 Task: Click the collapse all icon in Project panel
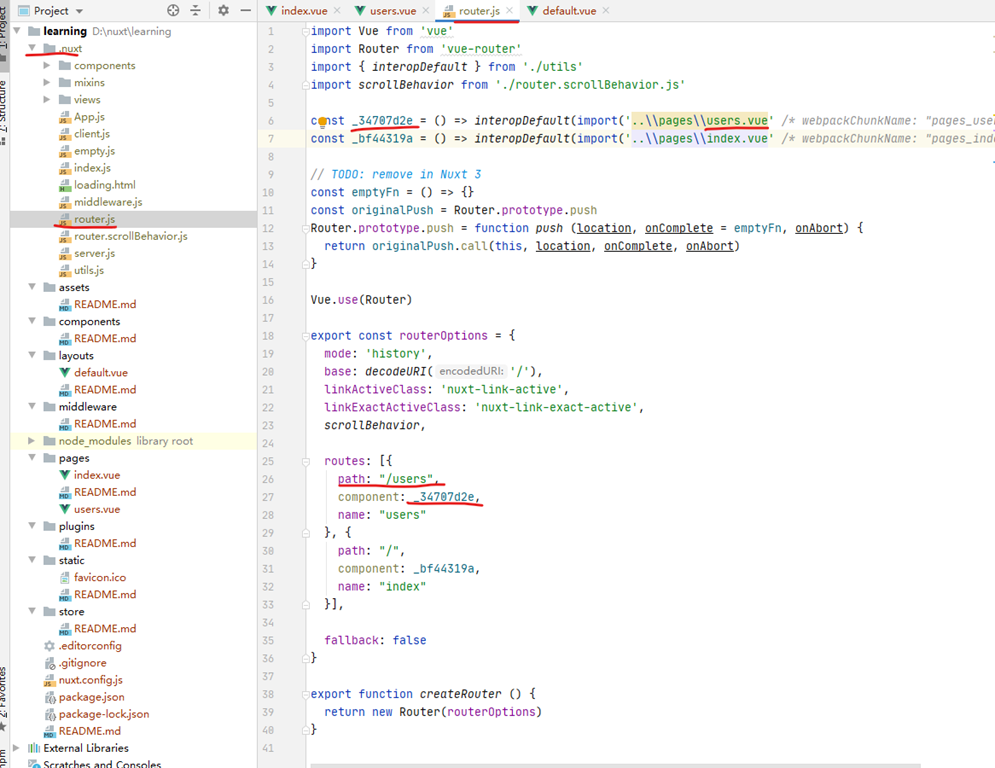[x=195, y=10]
